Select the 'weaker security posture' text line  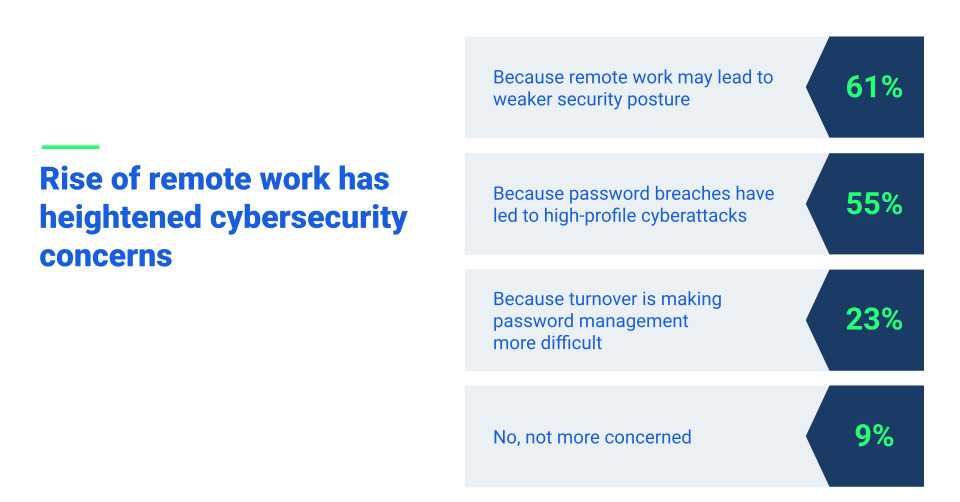point(591,99)
